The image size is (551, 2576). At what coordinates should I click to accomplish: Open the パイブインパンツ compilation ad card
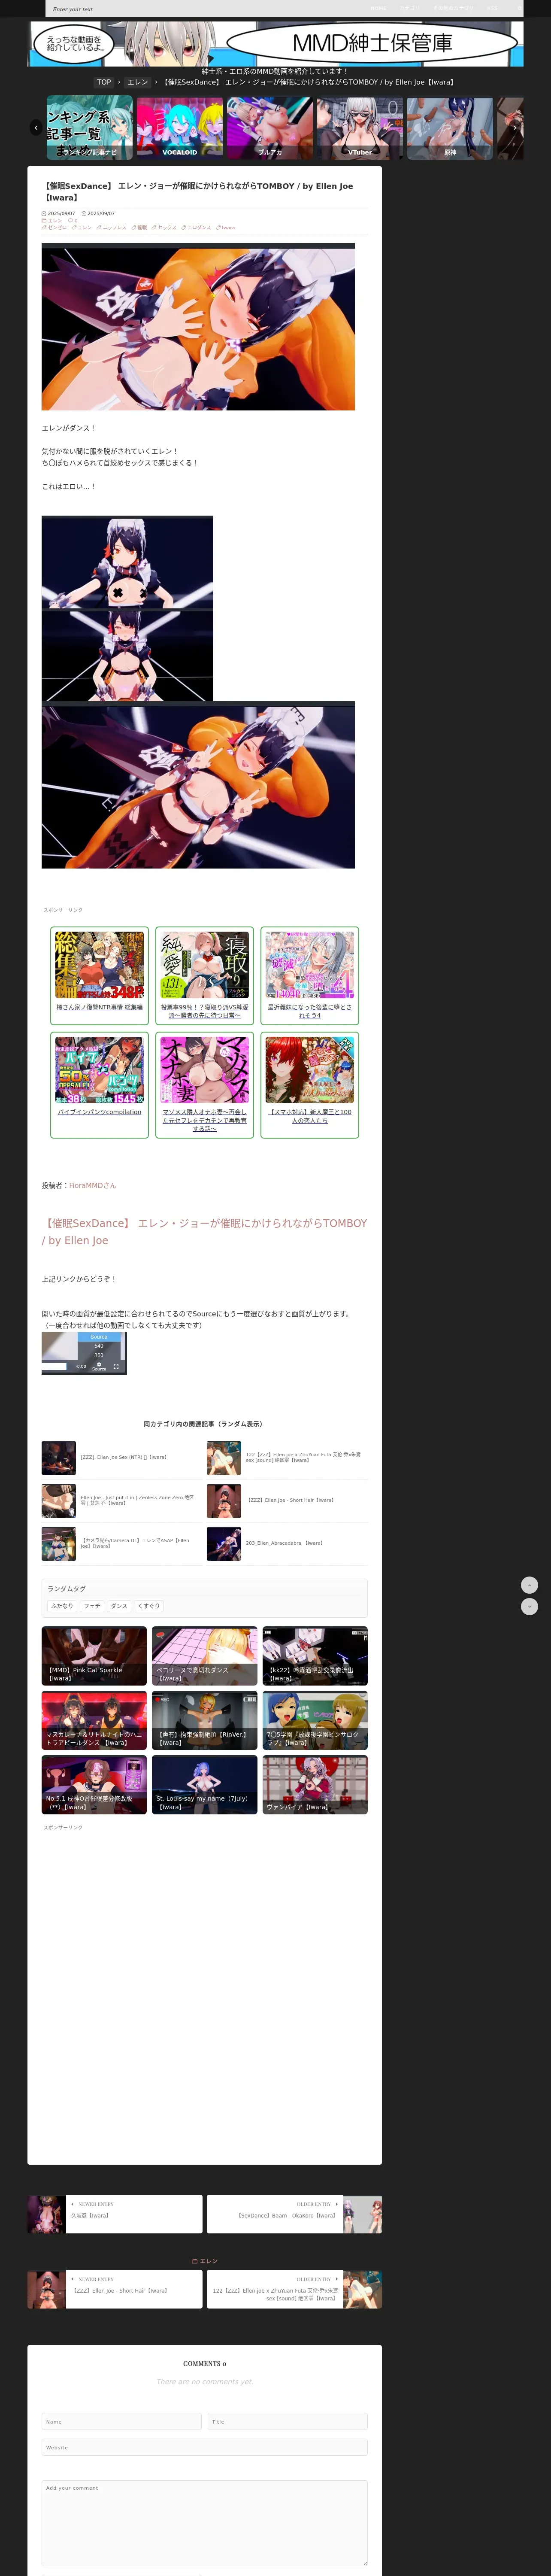point(99,1085)
